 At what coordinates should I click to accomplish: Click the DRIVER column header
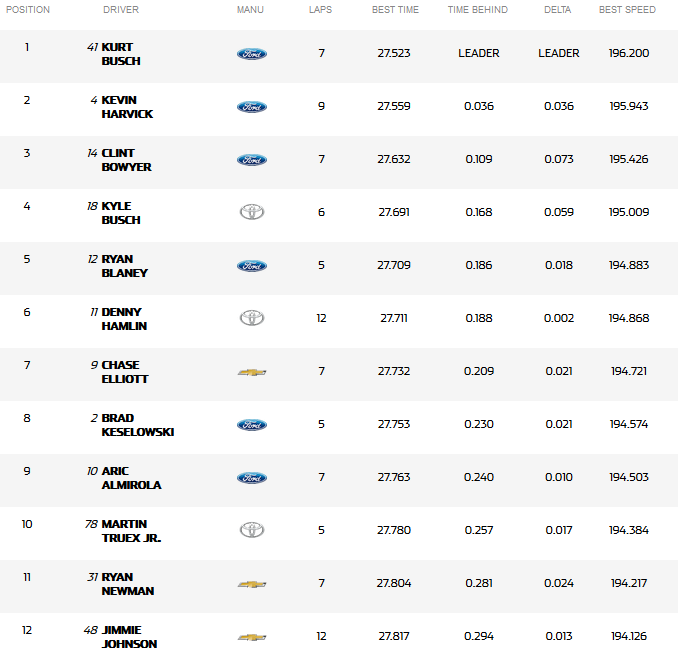(x=121, y=10)
